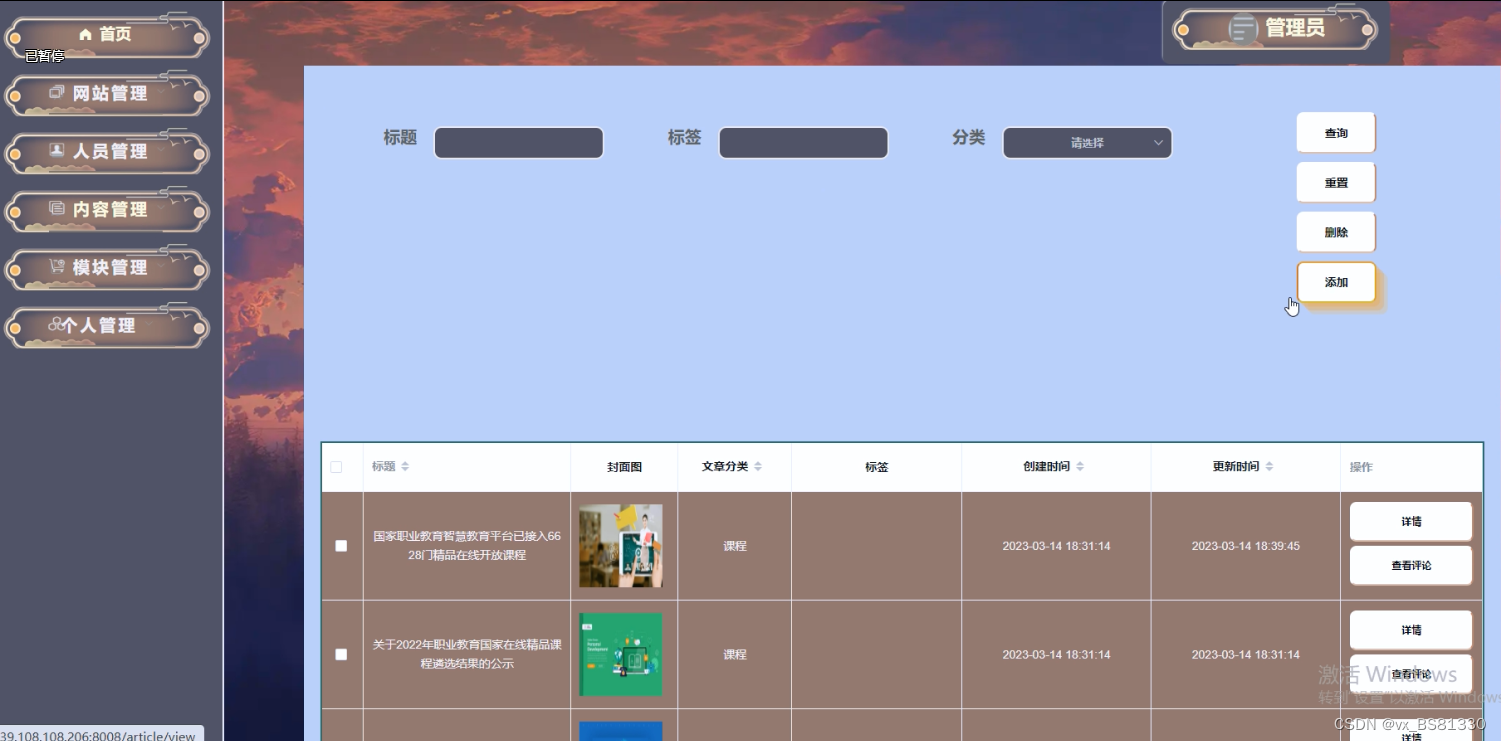Click the document icon beside 内容管理
This screenshot has height=741, width=1501.
[x=57, y=209]
